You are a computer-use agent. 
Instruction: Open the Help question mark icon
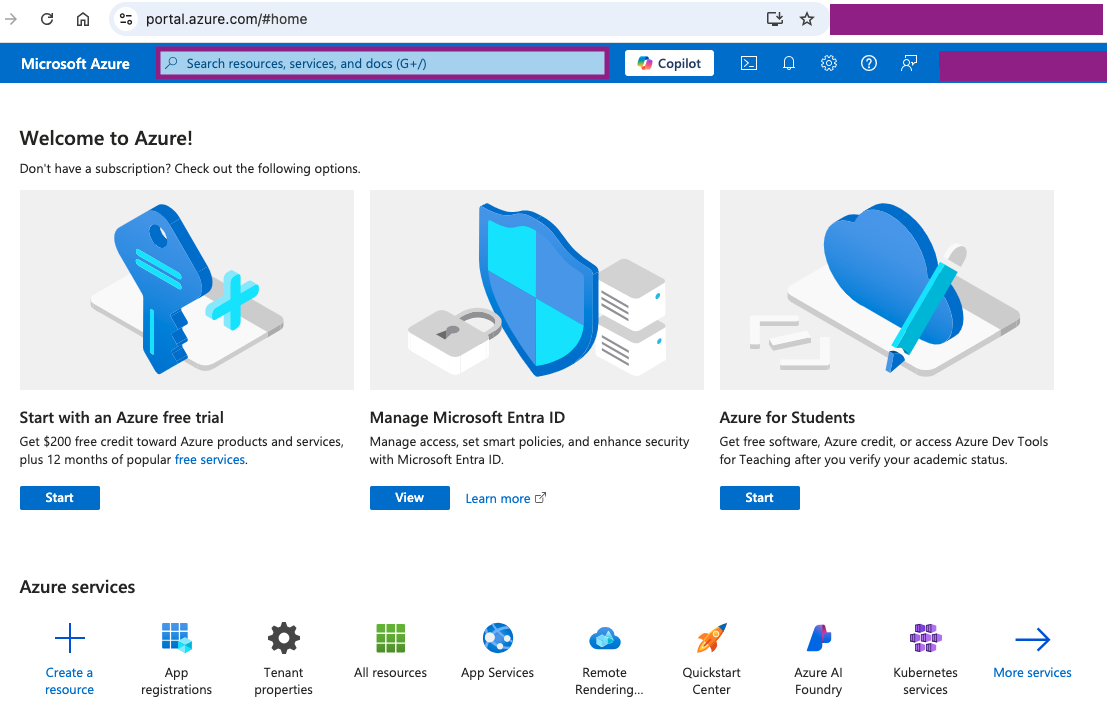(x=869, y=64)
